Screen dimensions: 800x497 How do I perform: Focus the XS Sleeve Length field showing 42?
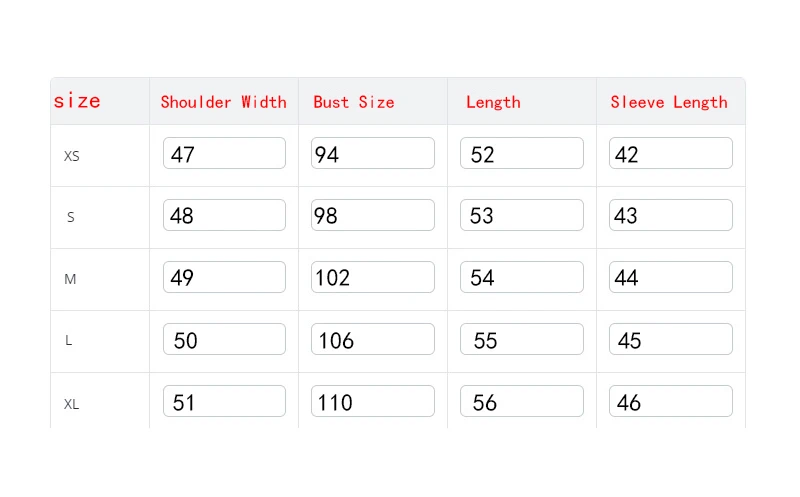[670, 153]
